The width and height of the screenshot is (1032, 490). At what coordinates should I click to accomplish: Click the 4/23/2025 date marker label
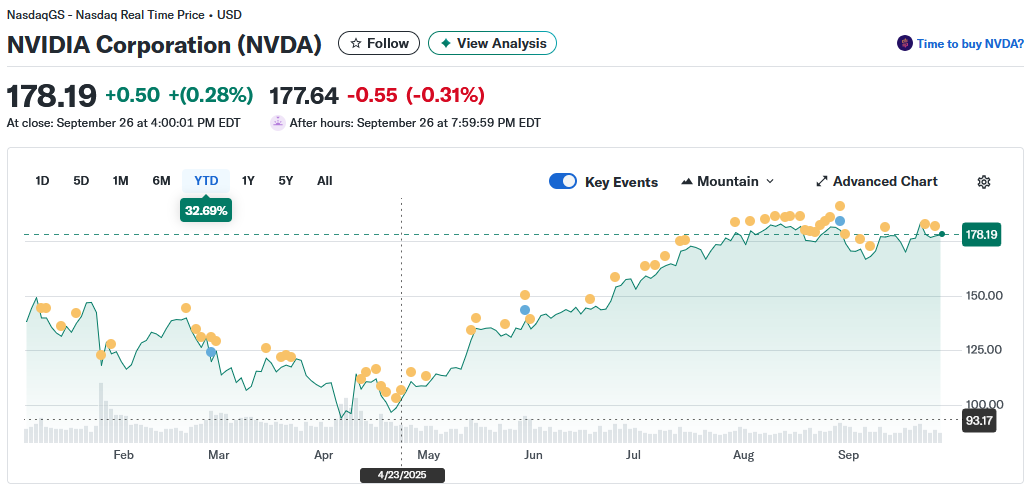click(x=402, y=475)
